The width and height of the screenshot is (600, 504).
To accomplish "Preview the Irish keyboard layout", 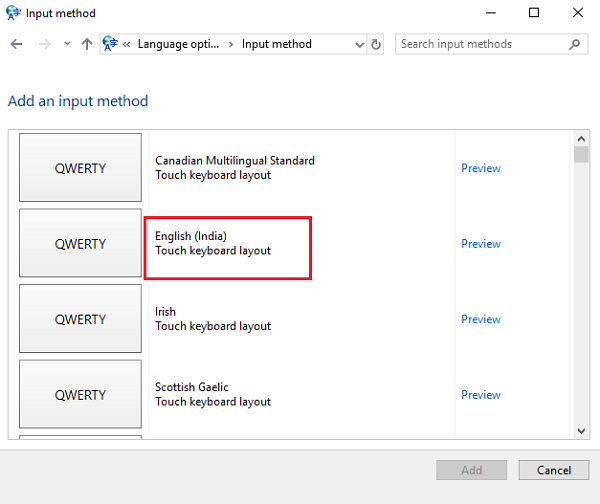I will tap(480, 319).
